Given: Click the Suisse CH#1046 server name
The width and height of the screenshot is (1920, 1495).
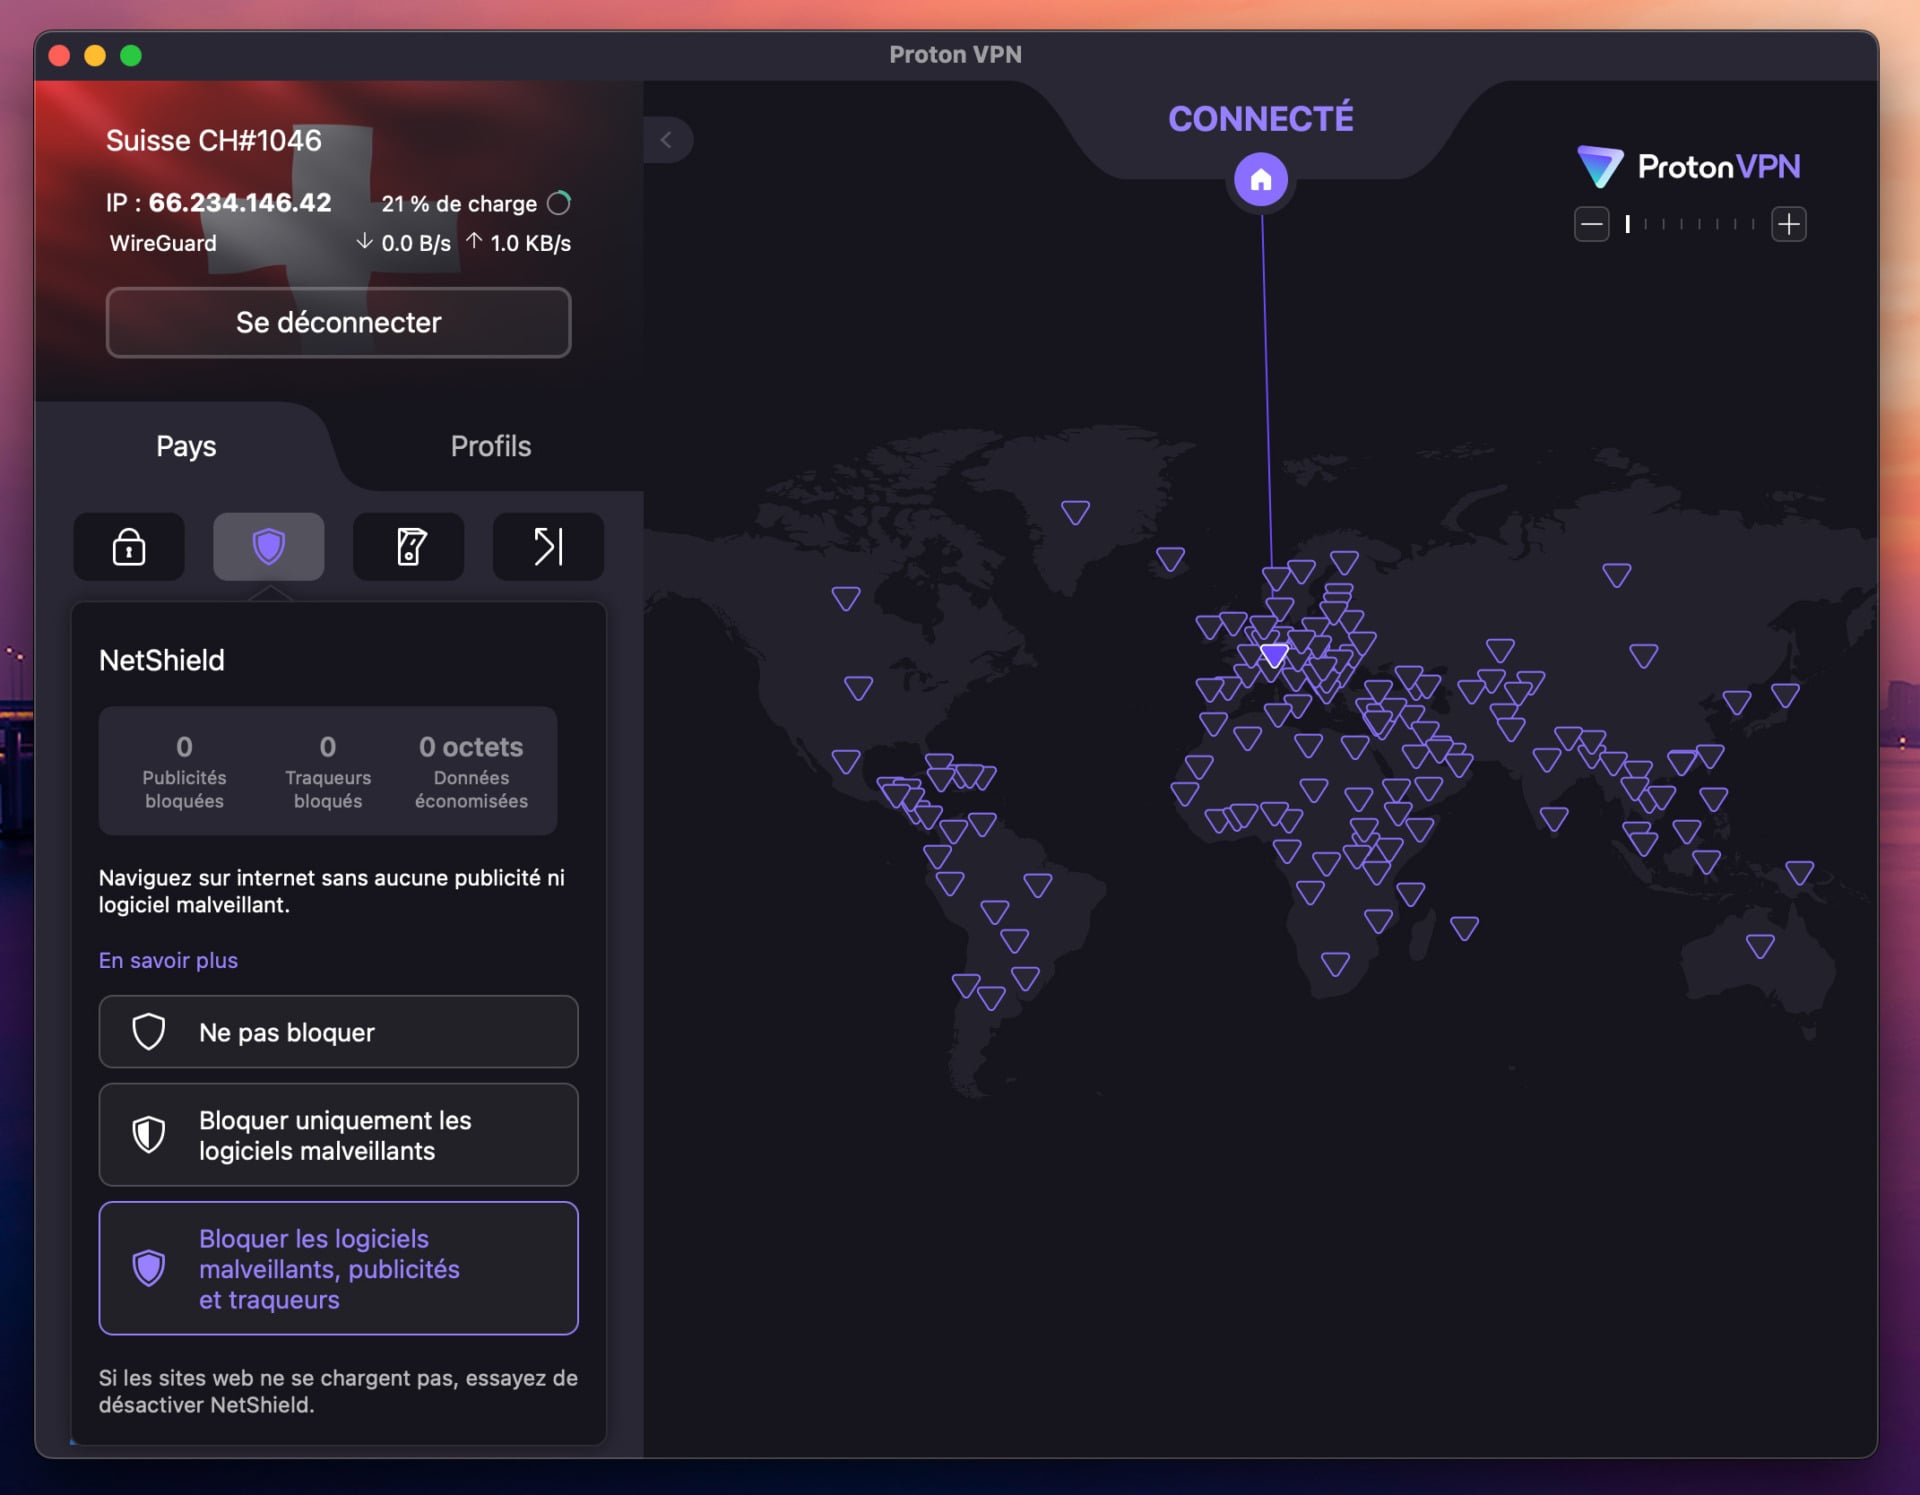Looking at the screenshot, I should click(x=214, y=140).
